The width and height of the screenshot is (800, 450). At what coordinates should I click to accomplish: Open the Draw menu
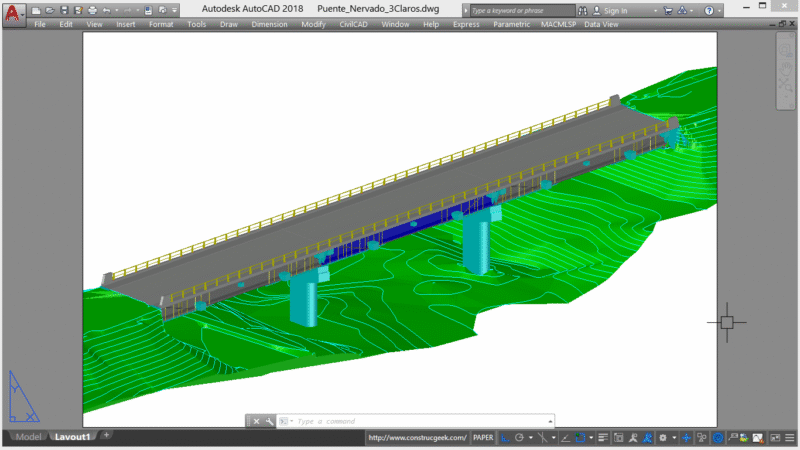(x=229, y=24)
